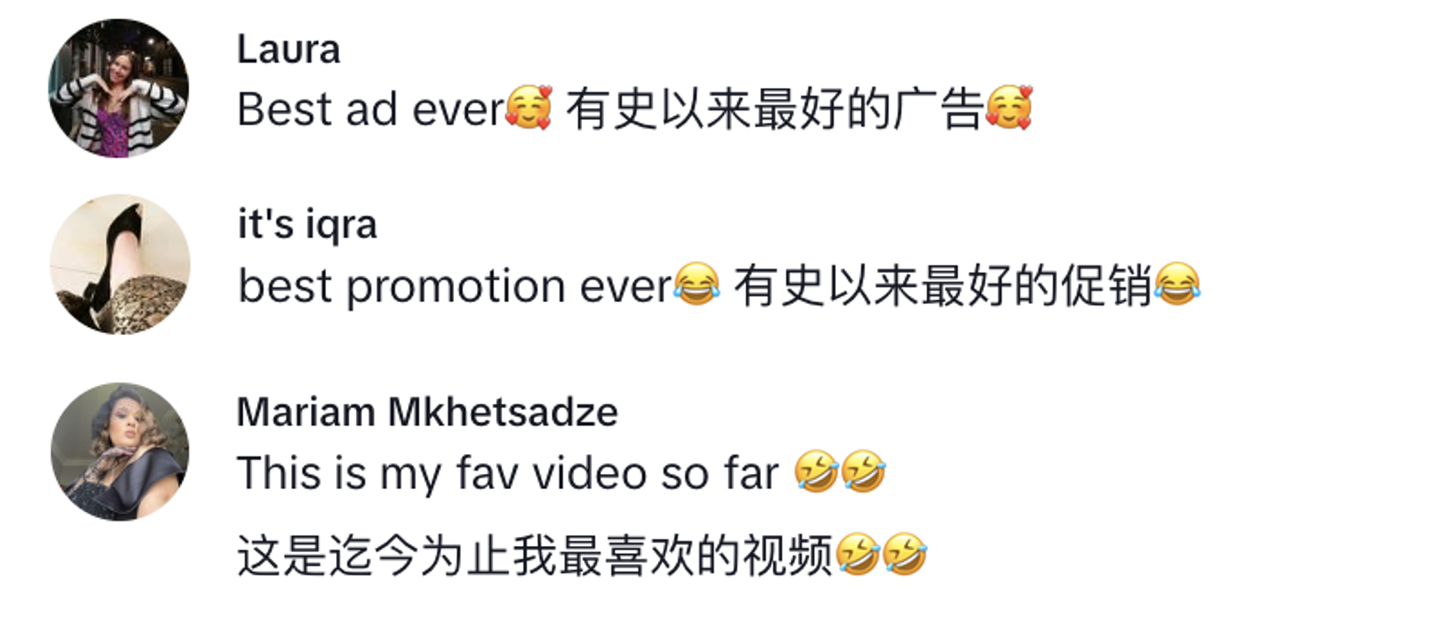Click the tears-of-joy emoji after 'promotion ever'
The height and width of the screenshot is (618, 1440).
pos(696,287)
